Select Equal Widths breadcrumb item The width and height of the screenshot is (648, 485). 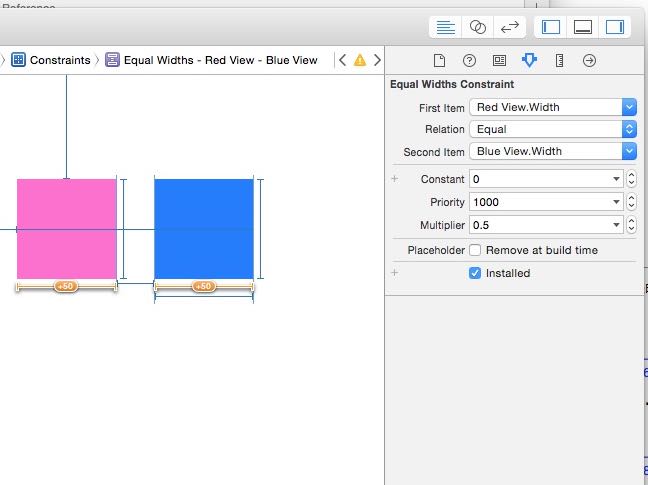[221, 60]
